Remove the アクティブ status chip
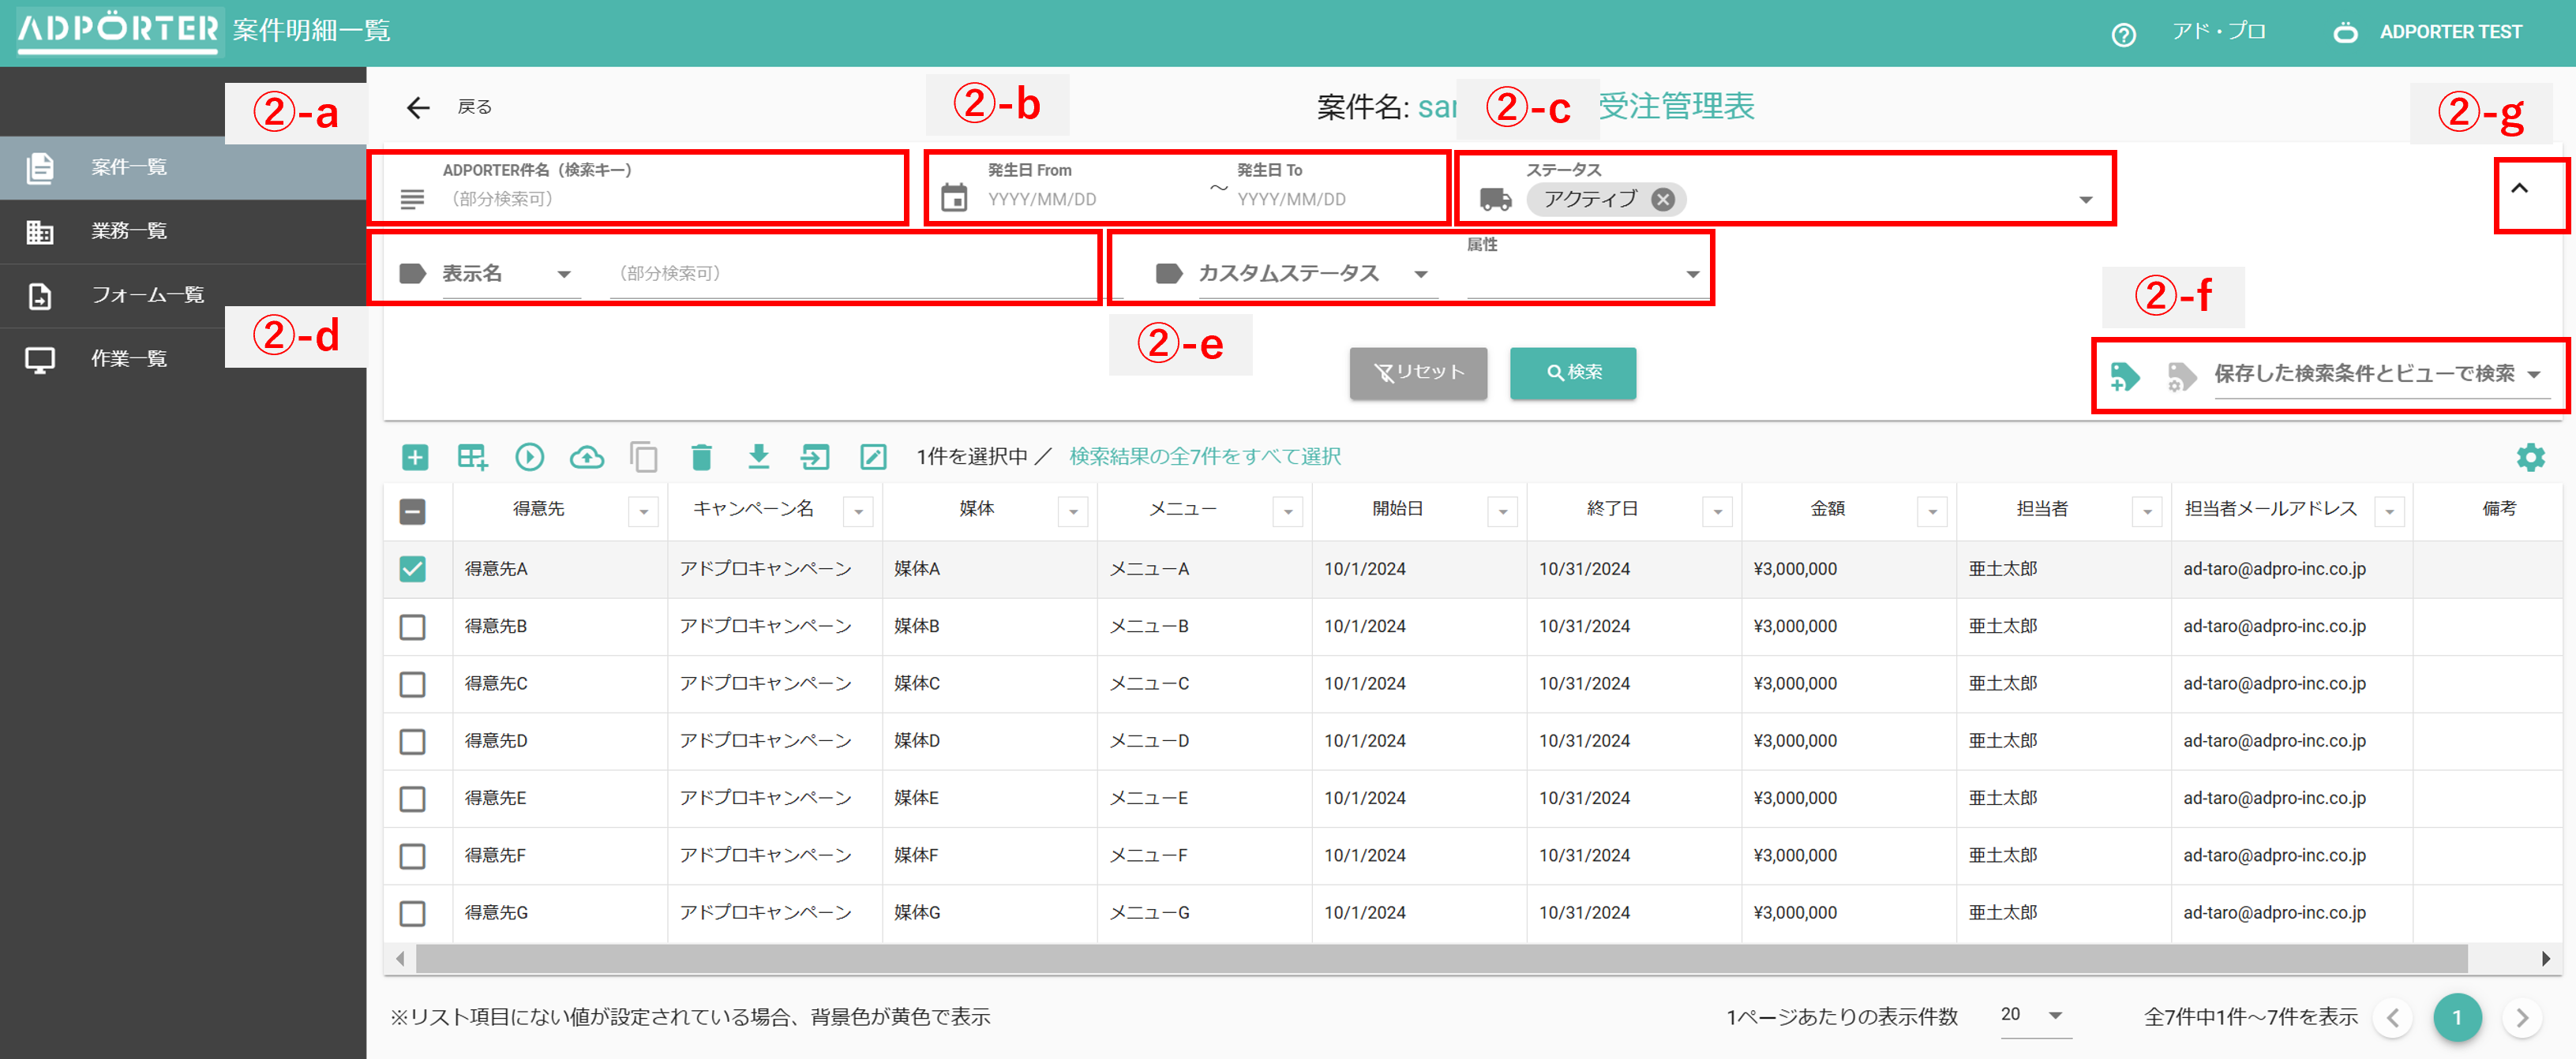2576x1059 pixels. (x=1662, y=199)
